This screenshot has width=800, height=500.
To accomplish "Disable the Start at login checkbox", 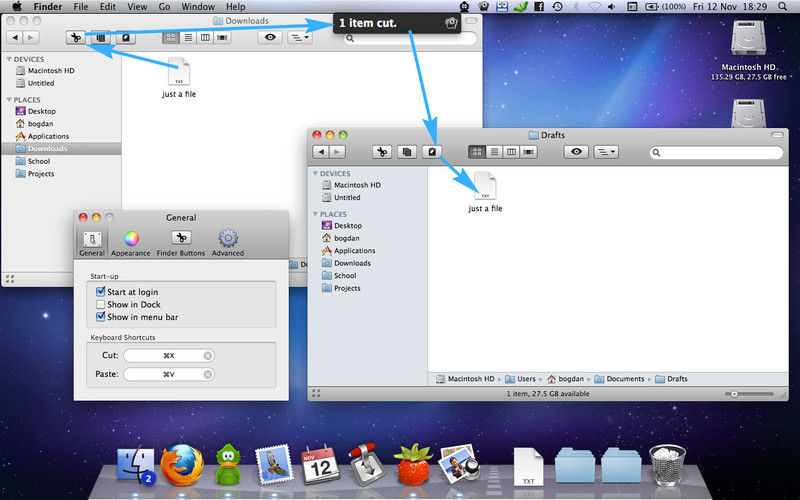I will point(101,292).
